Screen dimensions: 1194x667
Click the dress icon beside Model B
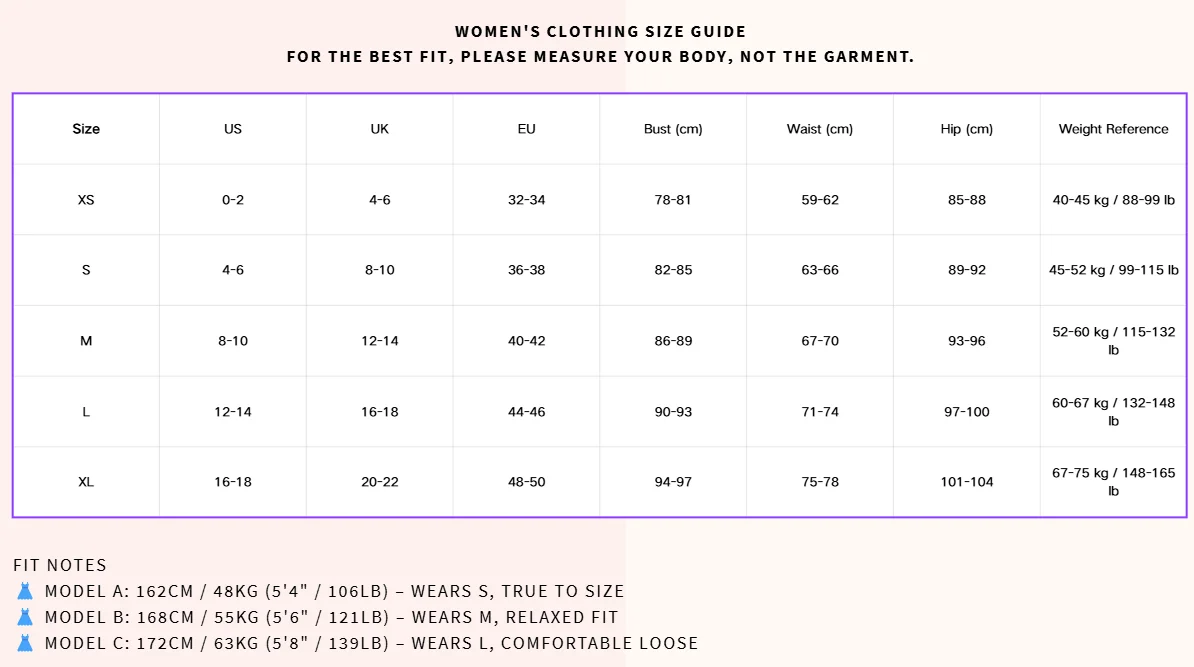[25, 617]
